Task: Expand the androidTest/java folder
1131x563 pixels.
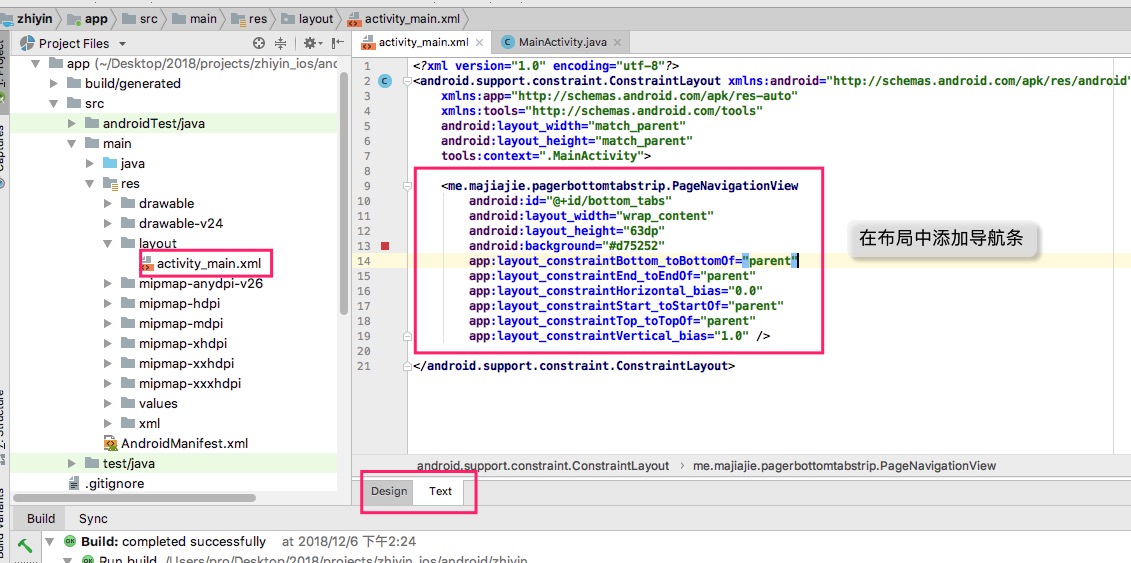Action: point(71,123)
